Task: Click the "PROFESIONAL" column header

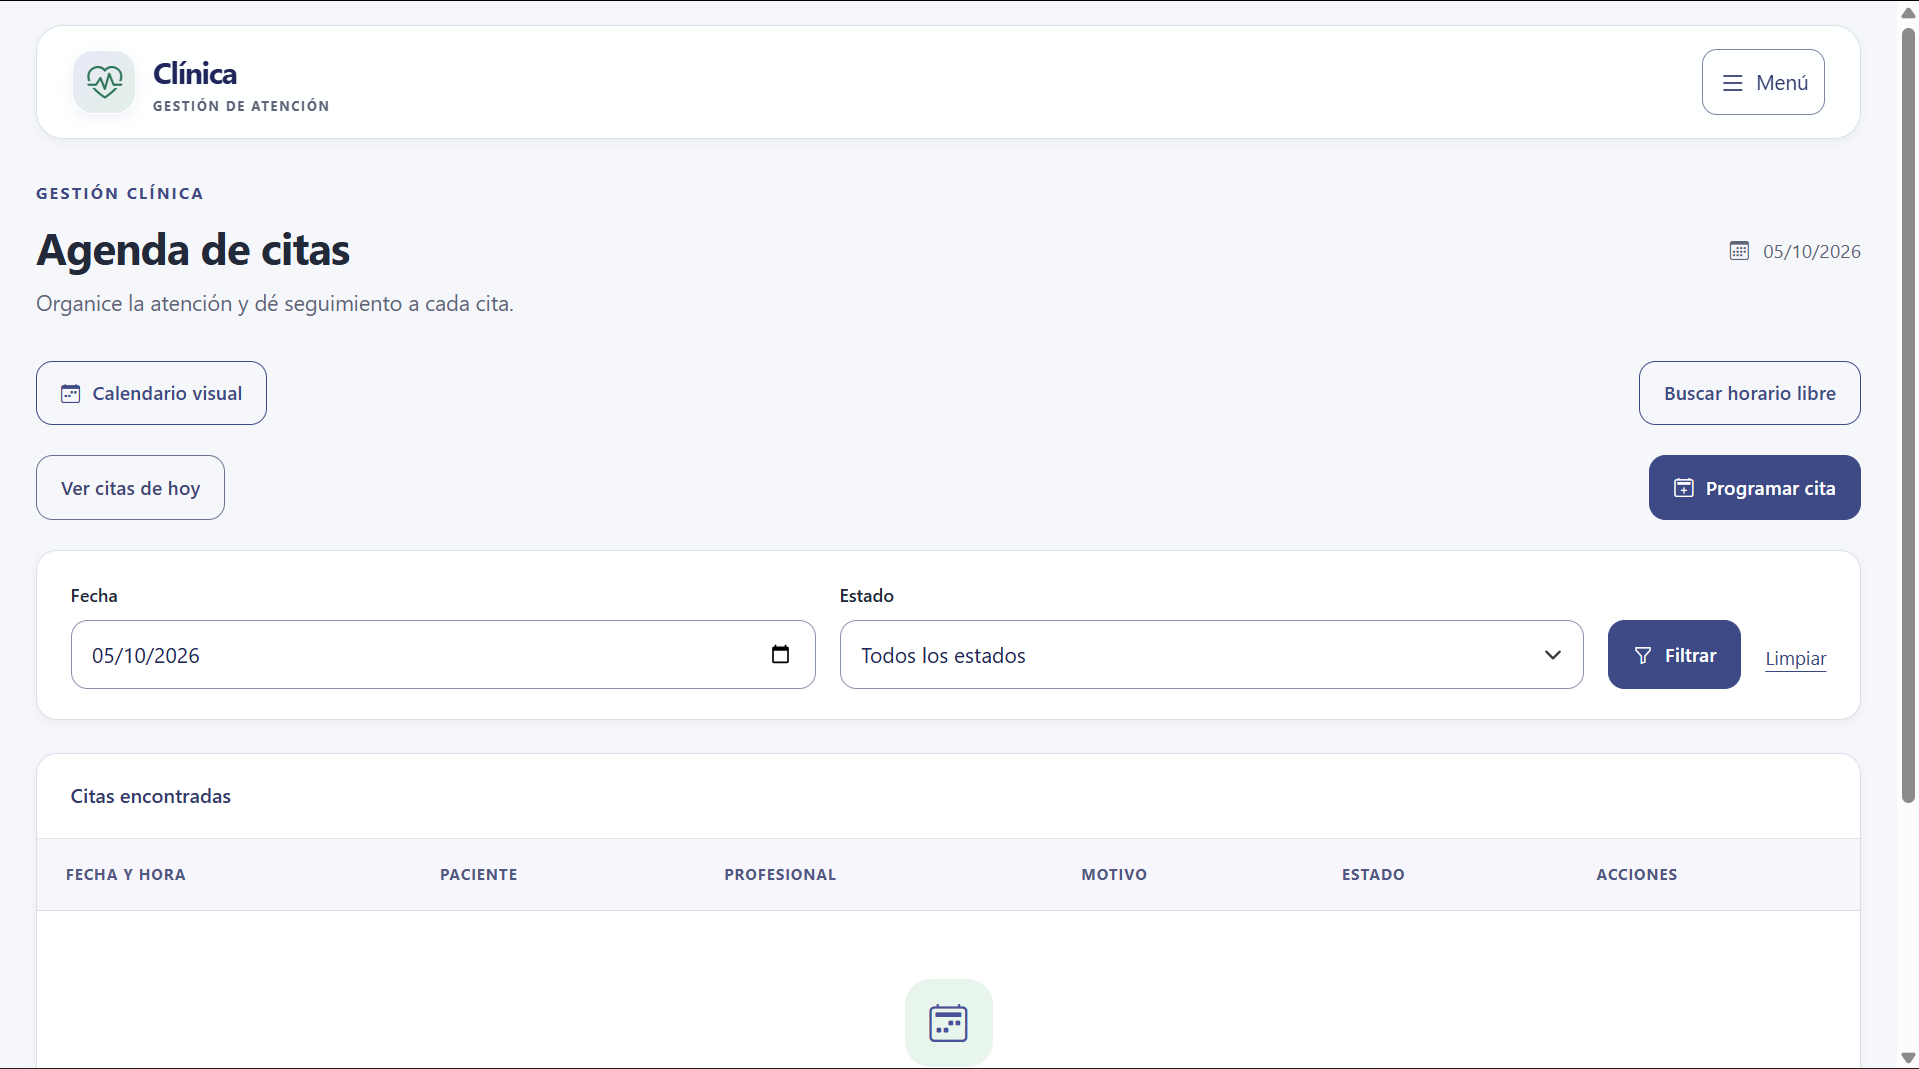Action: [780, 875]
